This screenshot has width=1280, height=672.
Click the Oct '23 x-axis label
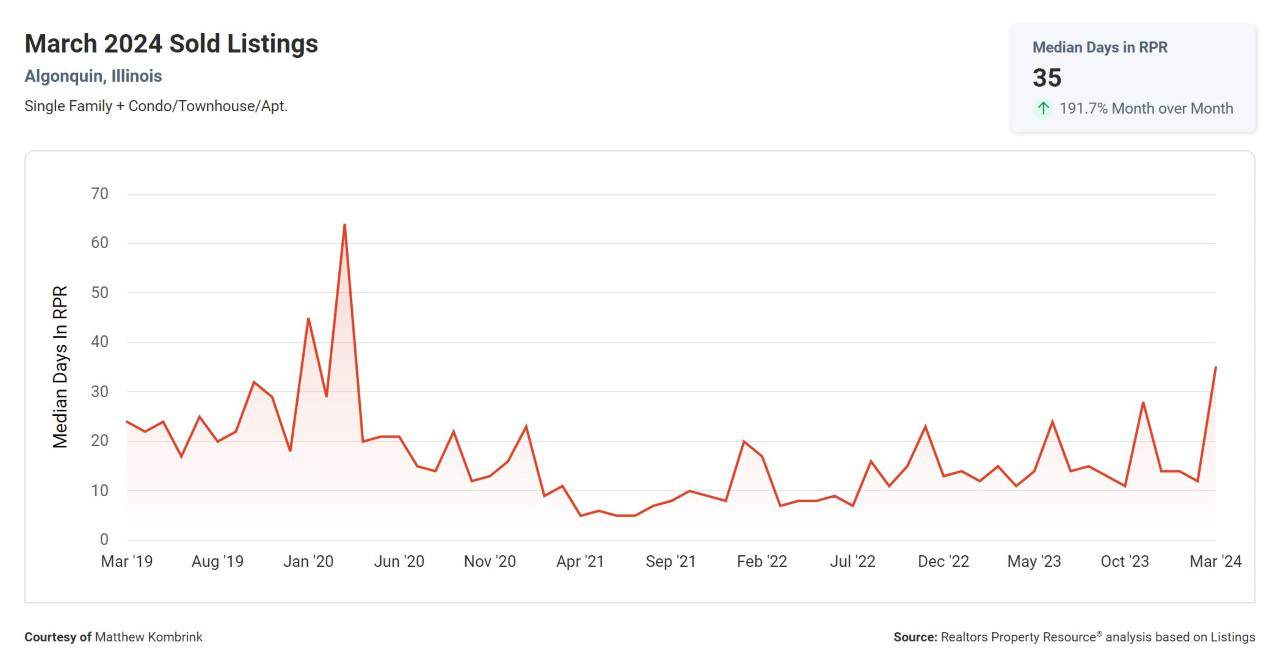[1125, 562]
